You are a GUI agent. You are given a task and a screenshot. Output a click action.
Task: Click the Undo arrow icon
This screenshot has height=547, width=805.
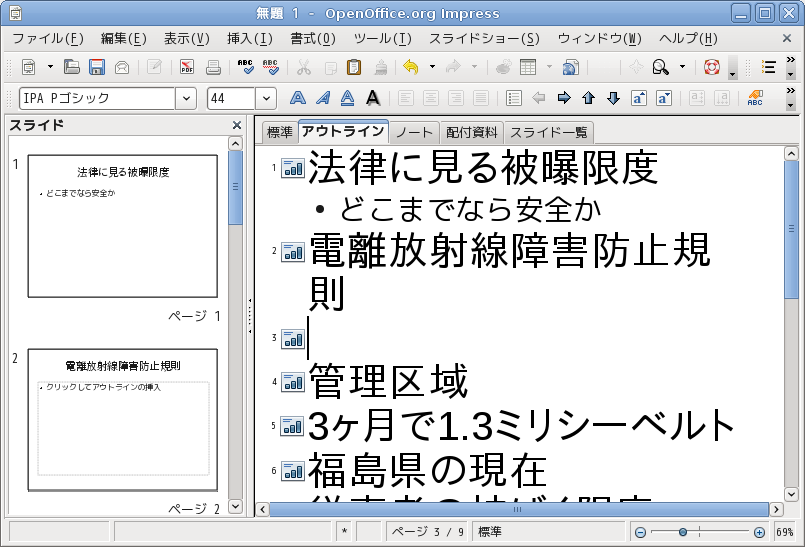tap(410, 68)
